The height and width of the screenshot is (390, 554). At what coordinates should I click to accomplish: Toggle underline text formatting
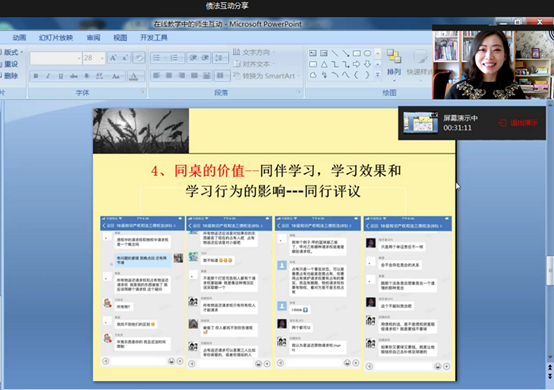coord(61,76)
